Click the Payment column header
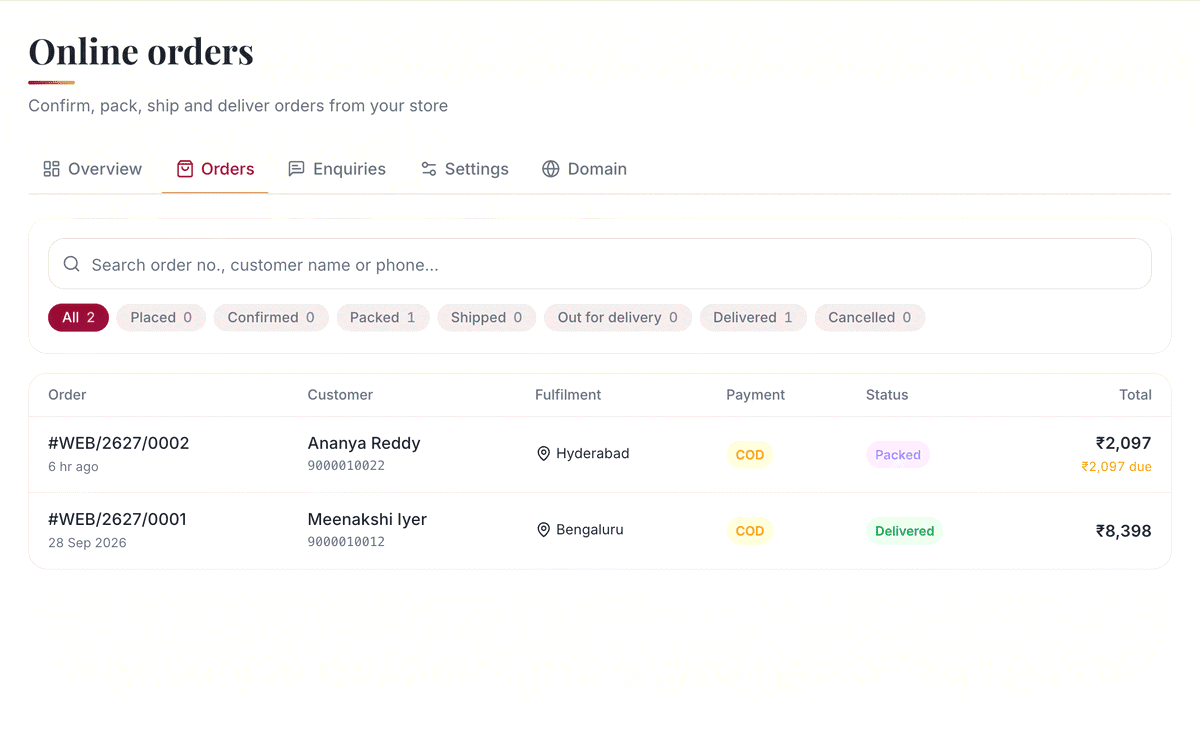Viewport: 1200px width, 750px height. pos(756,395)
